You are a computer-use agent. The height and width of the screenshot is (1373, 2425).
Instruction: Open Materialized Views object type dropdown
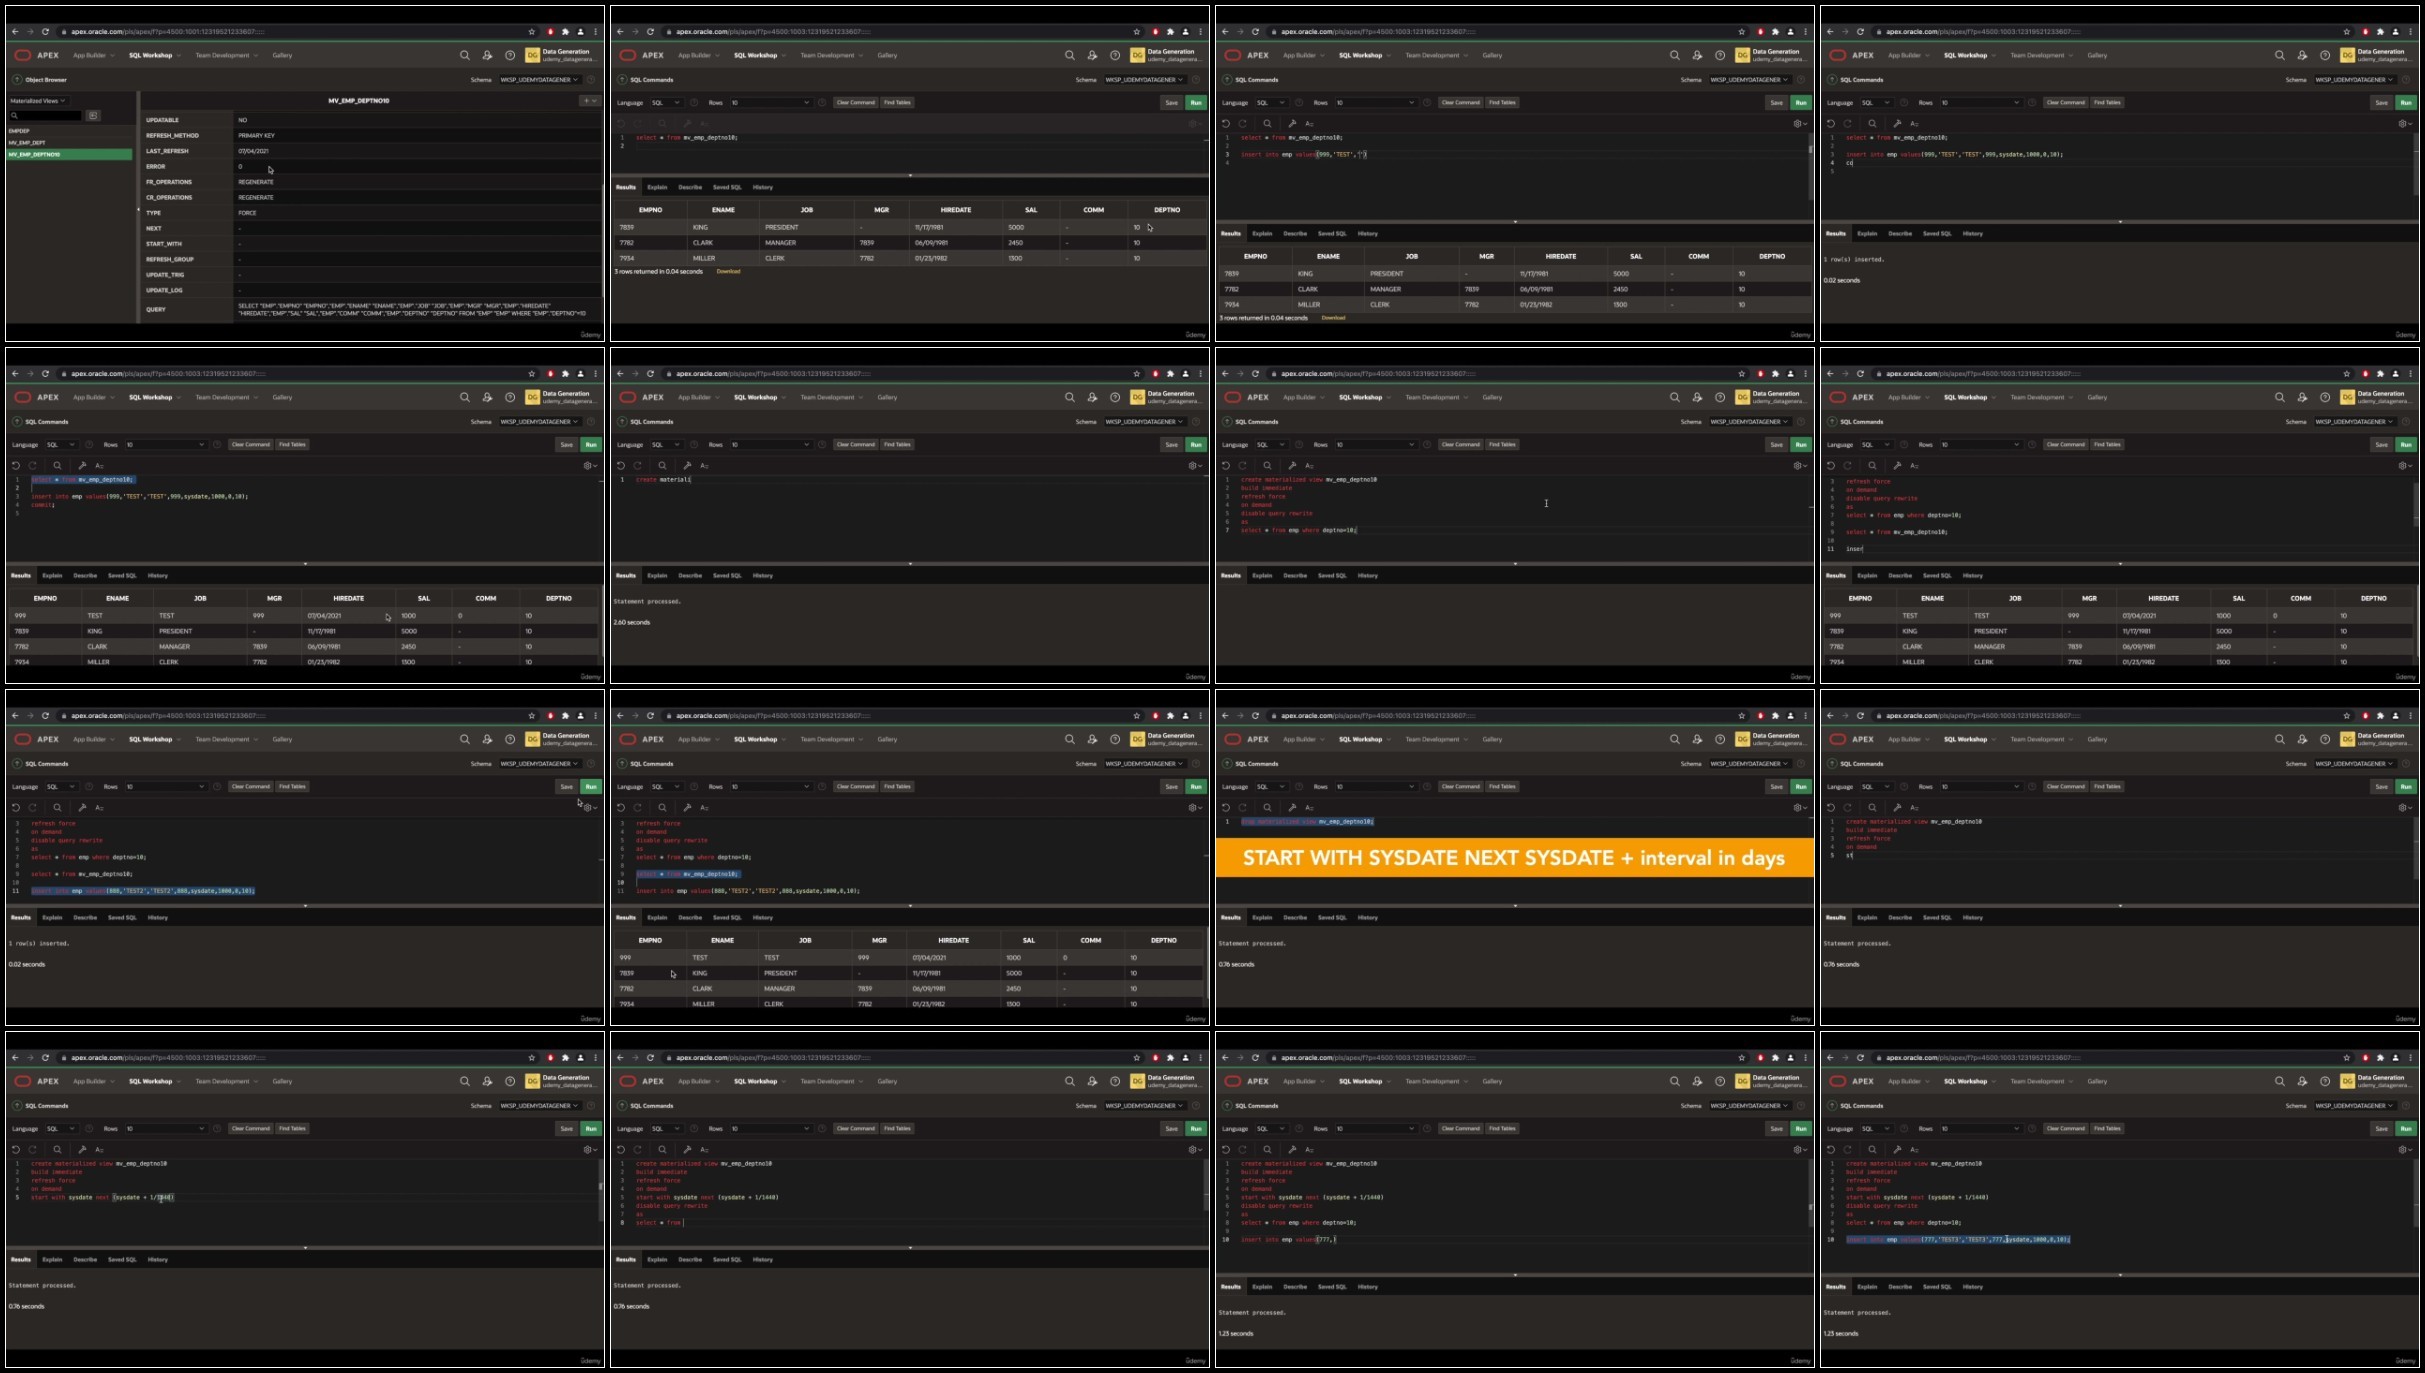(x=37, y=100)
